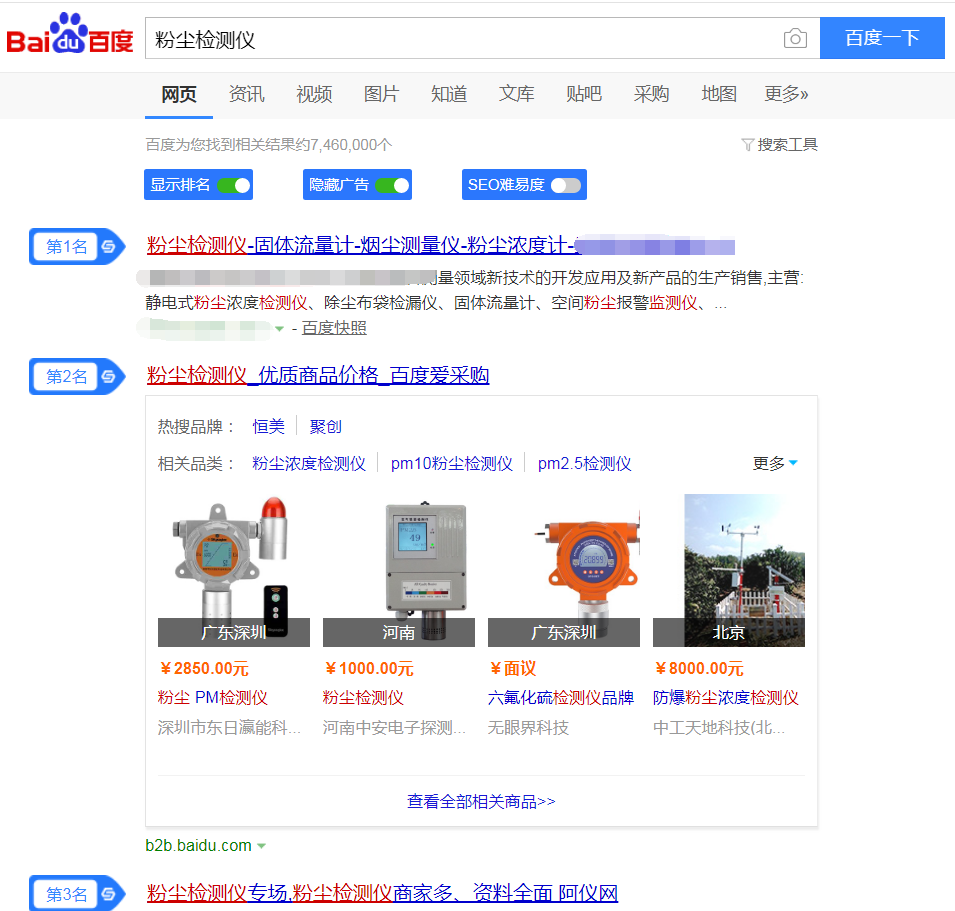Open 粉尘浓度检测仪 category link
The width and height of the screenshot is (955, 911).
309,463
